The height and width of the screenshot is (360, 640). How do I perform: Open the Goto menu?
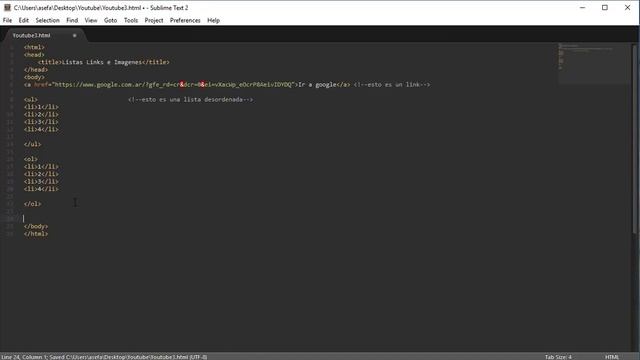tap(110, 20)
